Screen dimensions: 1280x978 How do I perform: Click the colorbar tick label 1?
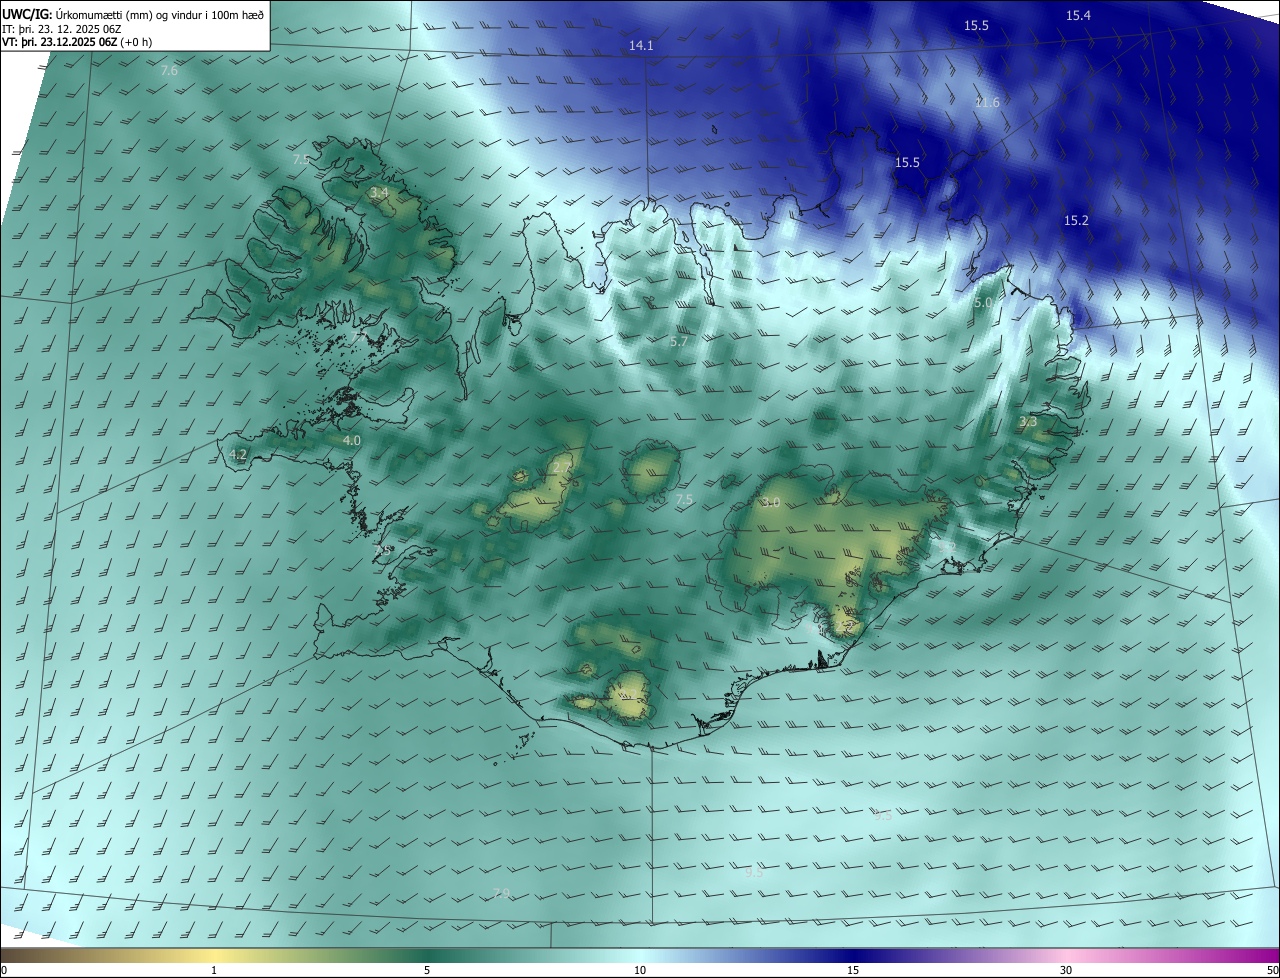[x=214, y=970]
